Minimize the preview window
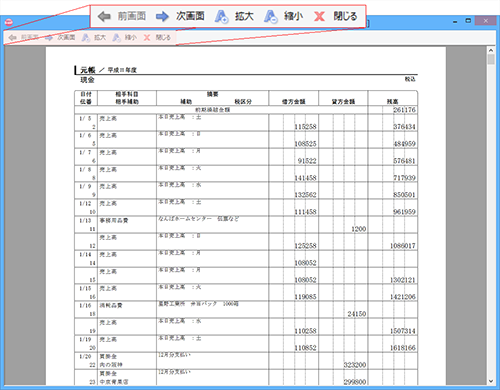 (x=455, y=21)
